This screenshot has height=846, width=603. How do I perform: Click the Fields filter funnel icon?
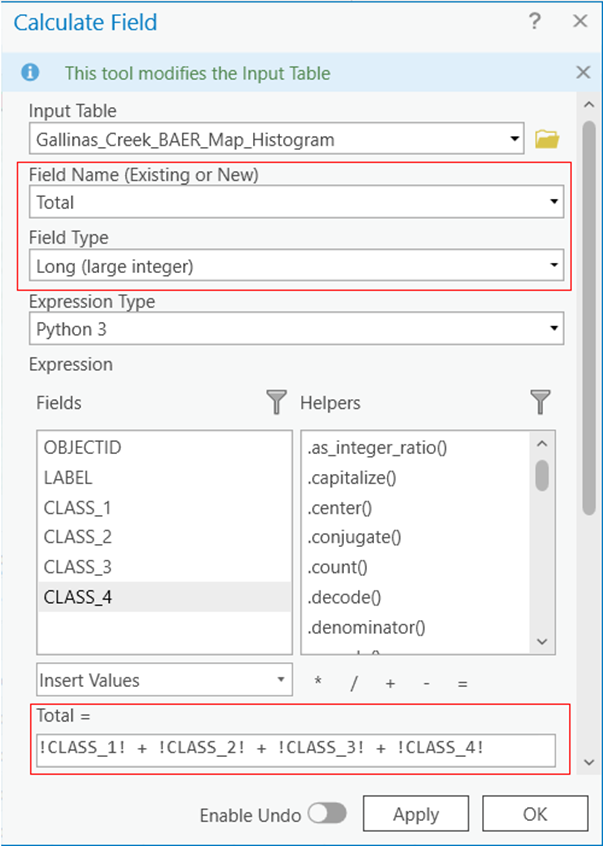(277, 402)
